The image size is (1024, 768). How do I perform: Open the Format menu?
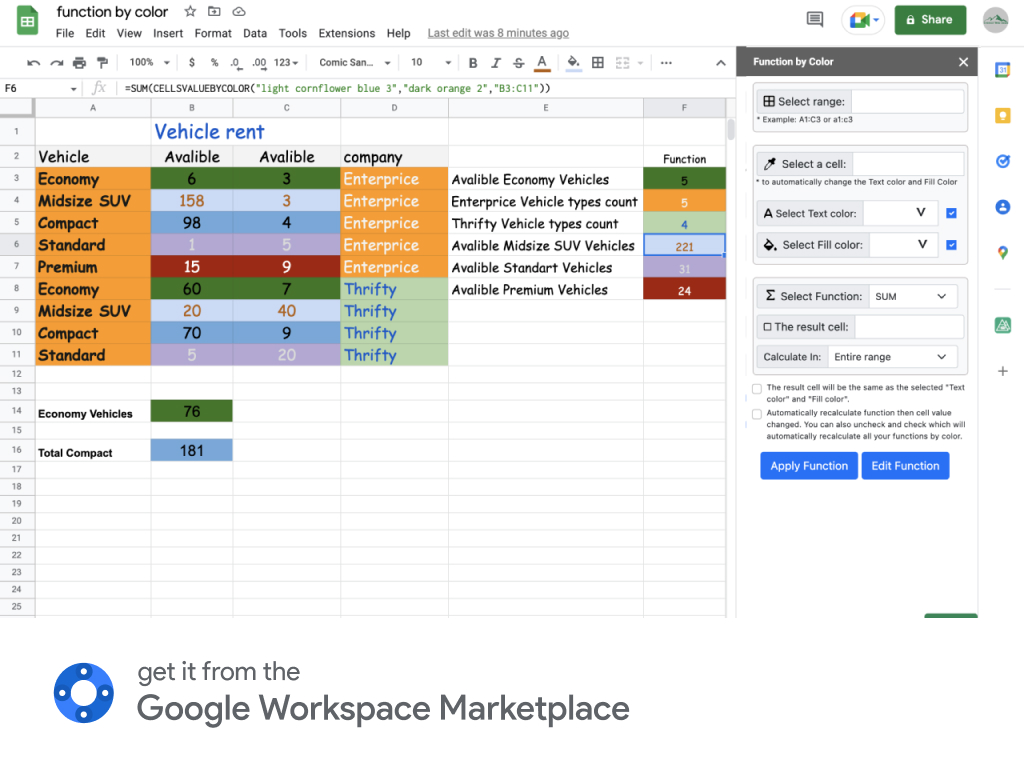pyautogui.click(x=213, y=33)
